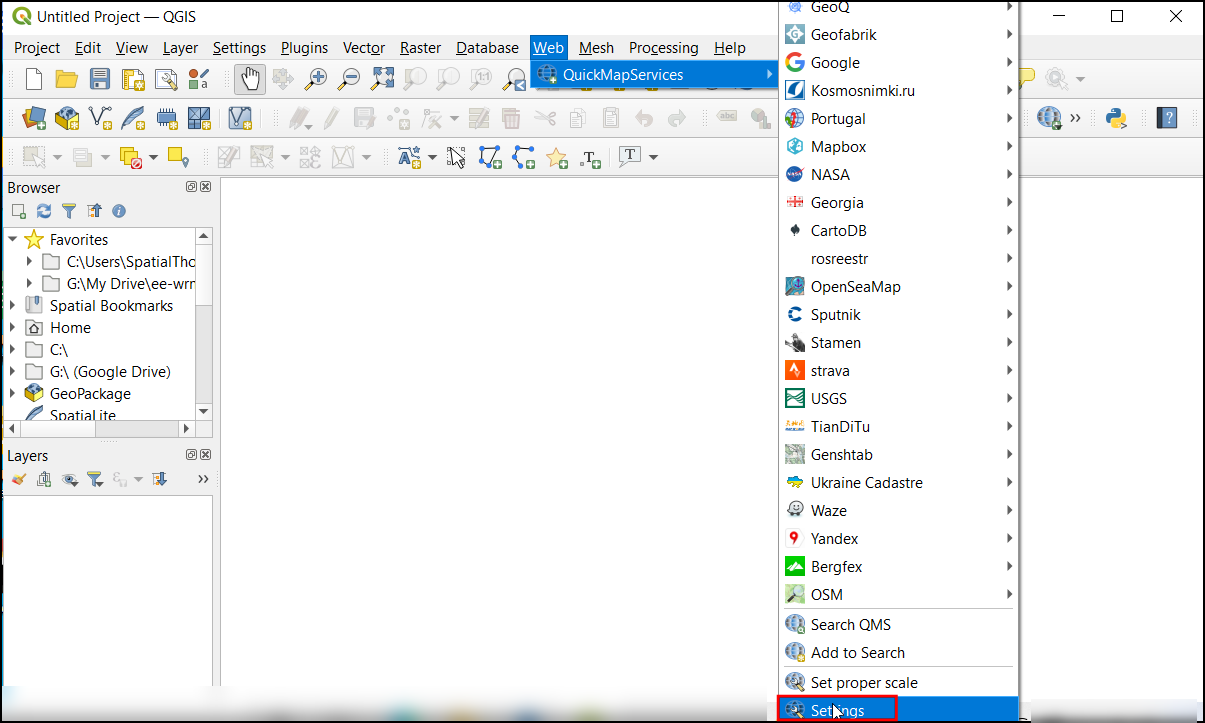Expand the Spatial Bookmarks node
Viewport: 1205px width, 723px height.
[x=13, y=305]
